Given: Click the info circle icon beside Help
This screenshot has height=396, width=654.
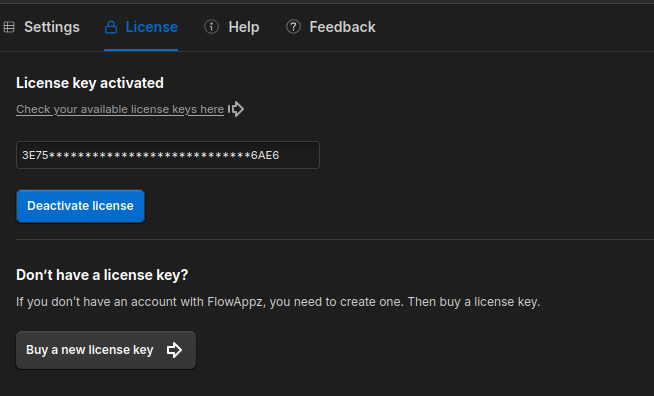Looking at the screenshot, I should [211, 27].
